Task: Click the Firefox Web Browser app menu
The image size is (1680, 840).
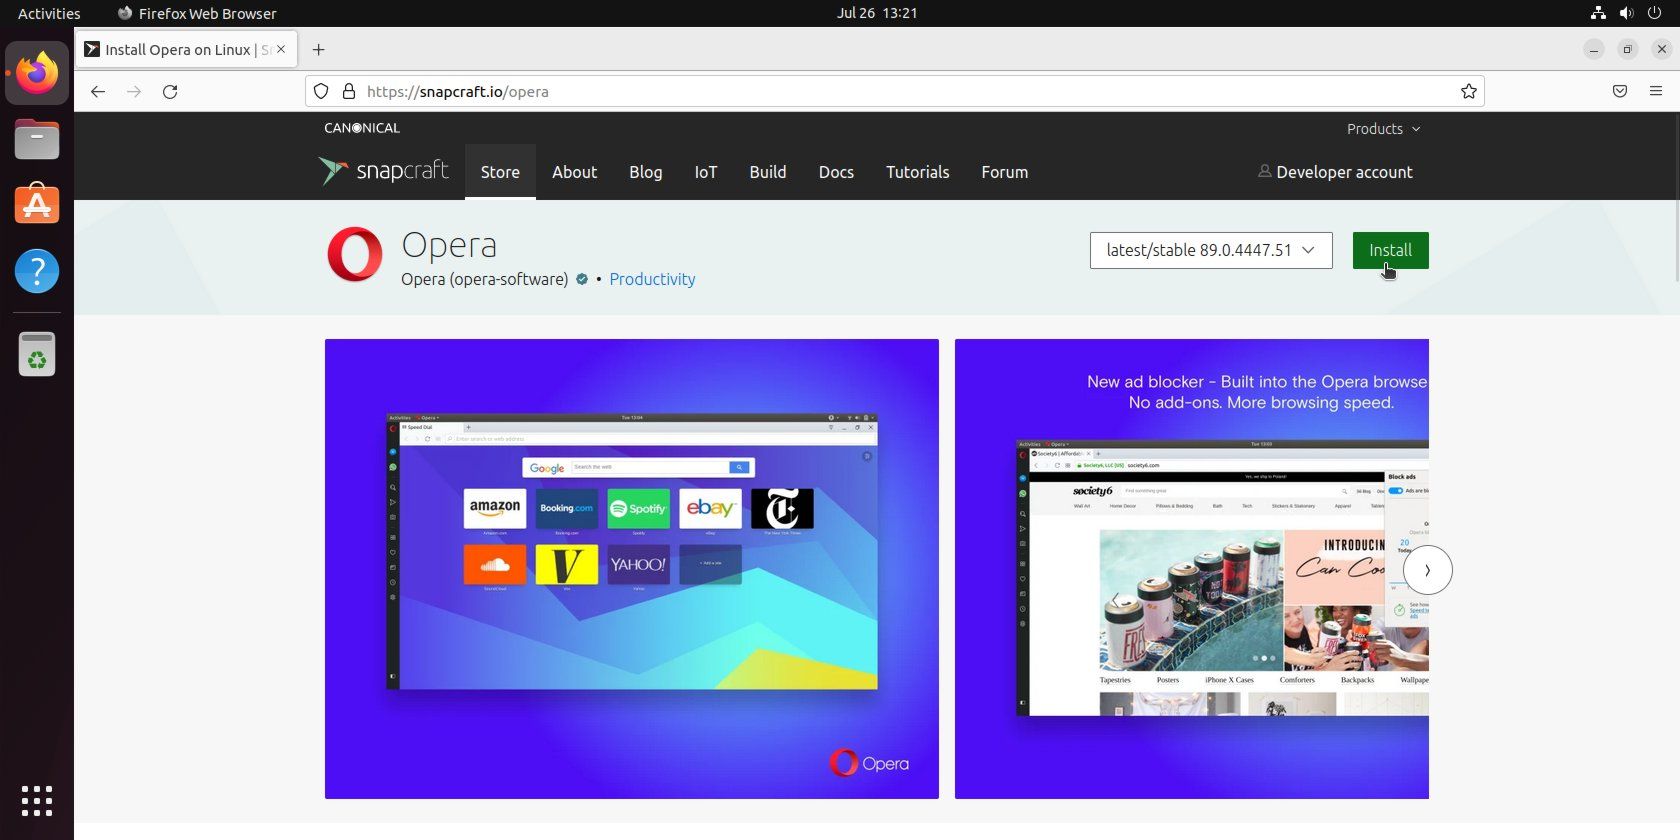Action: 197,13
